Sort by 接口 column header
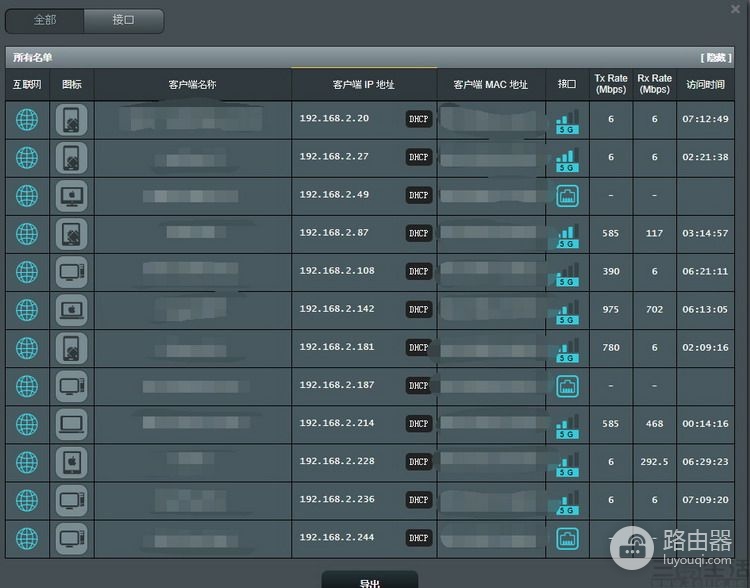750x588 pixels. 567,84
